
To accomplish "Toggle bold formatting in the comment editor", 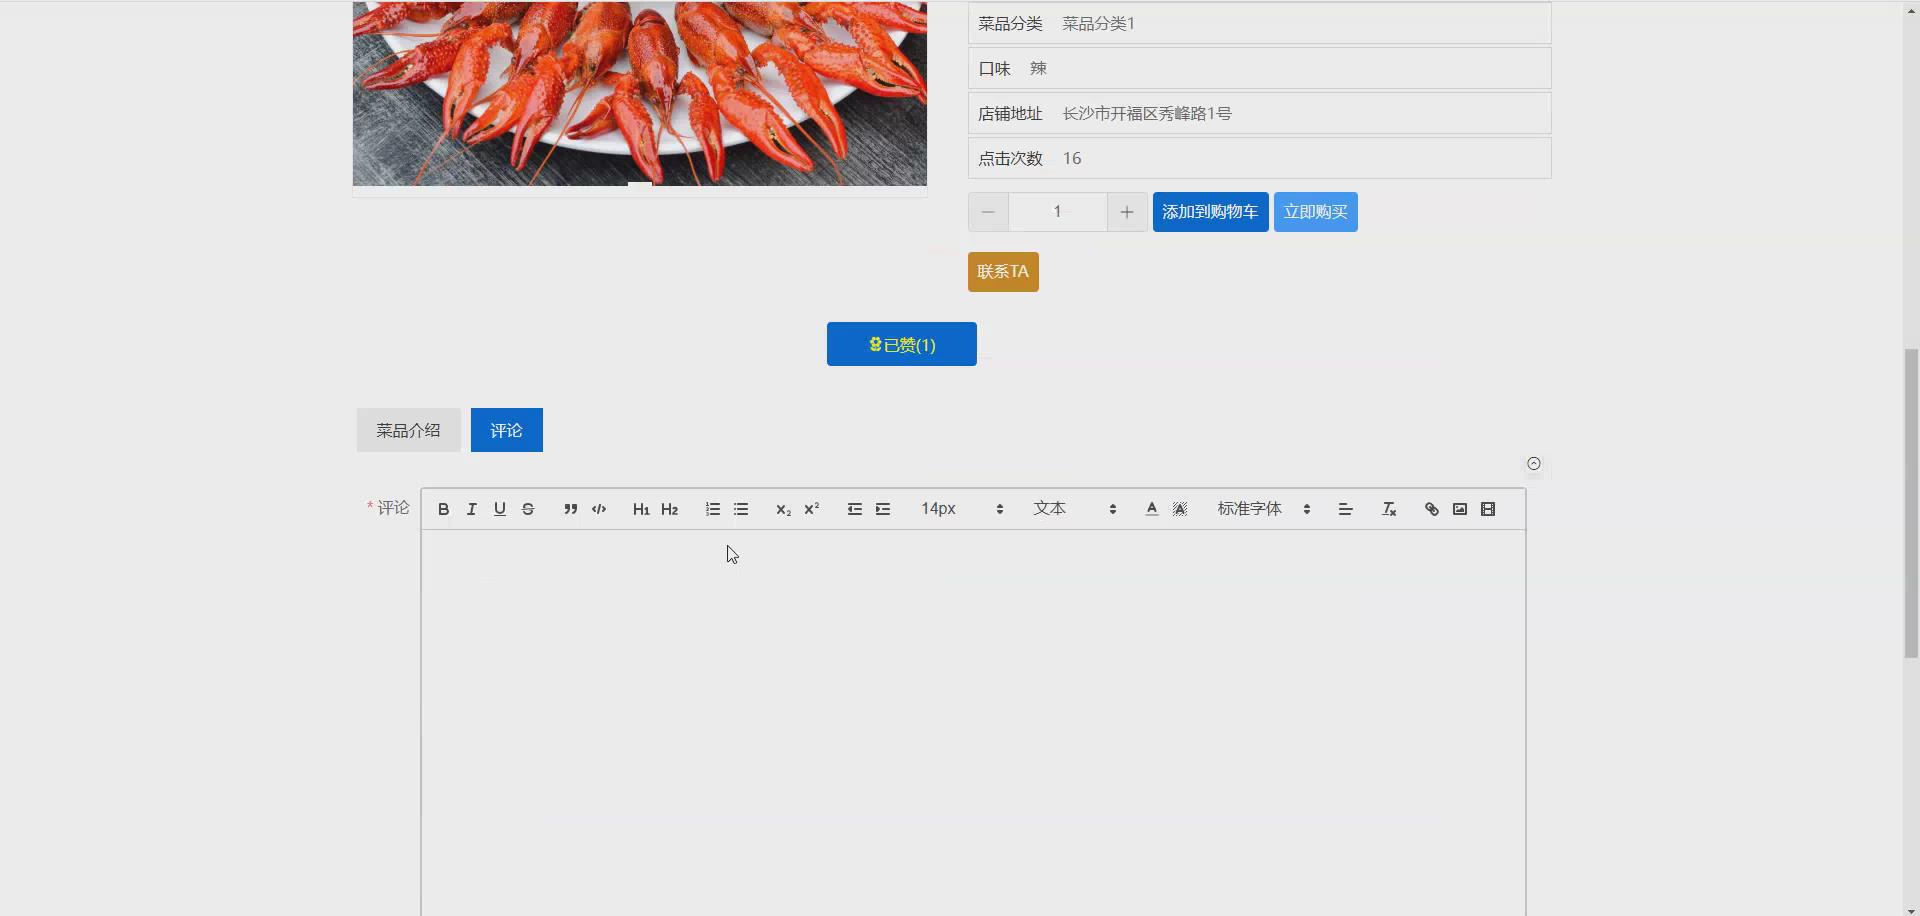I will [442, 509].
